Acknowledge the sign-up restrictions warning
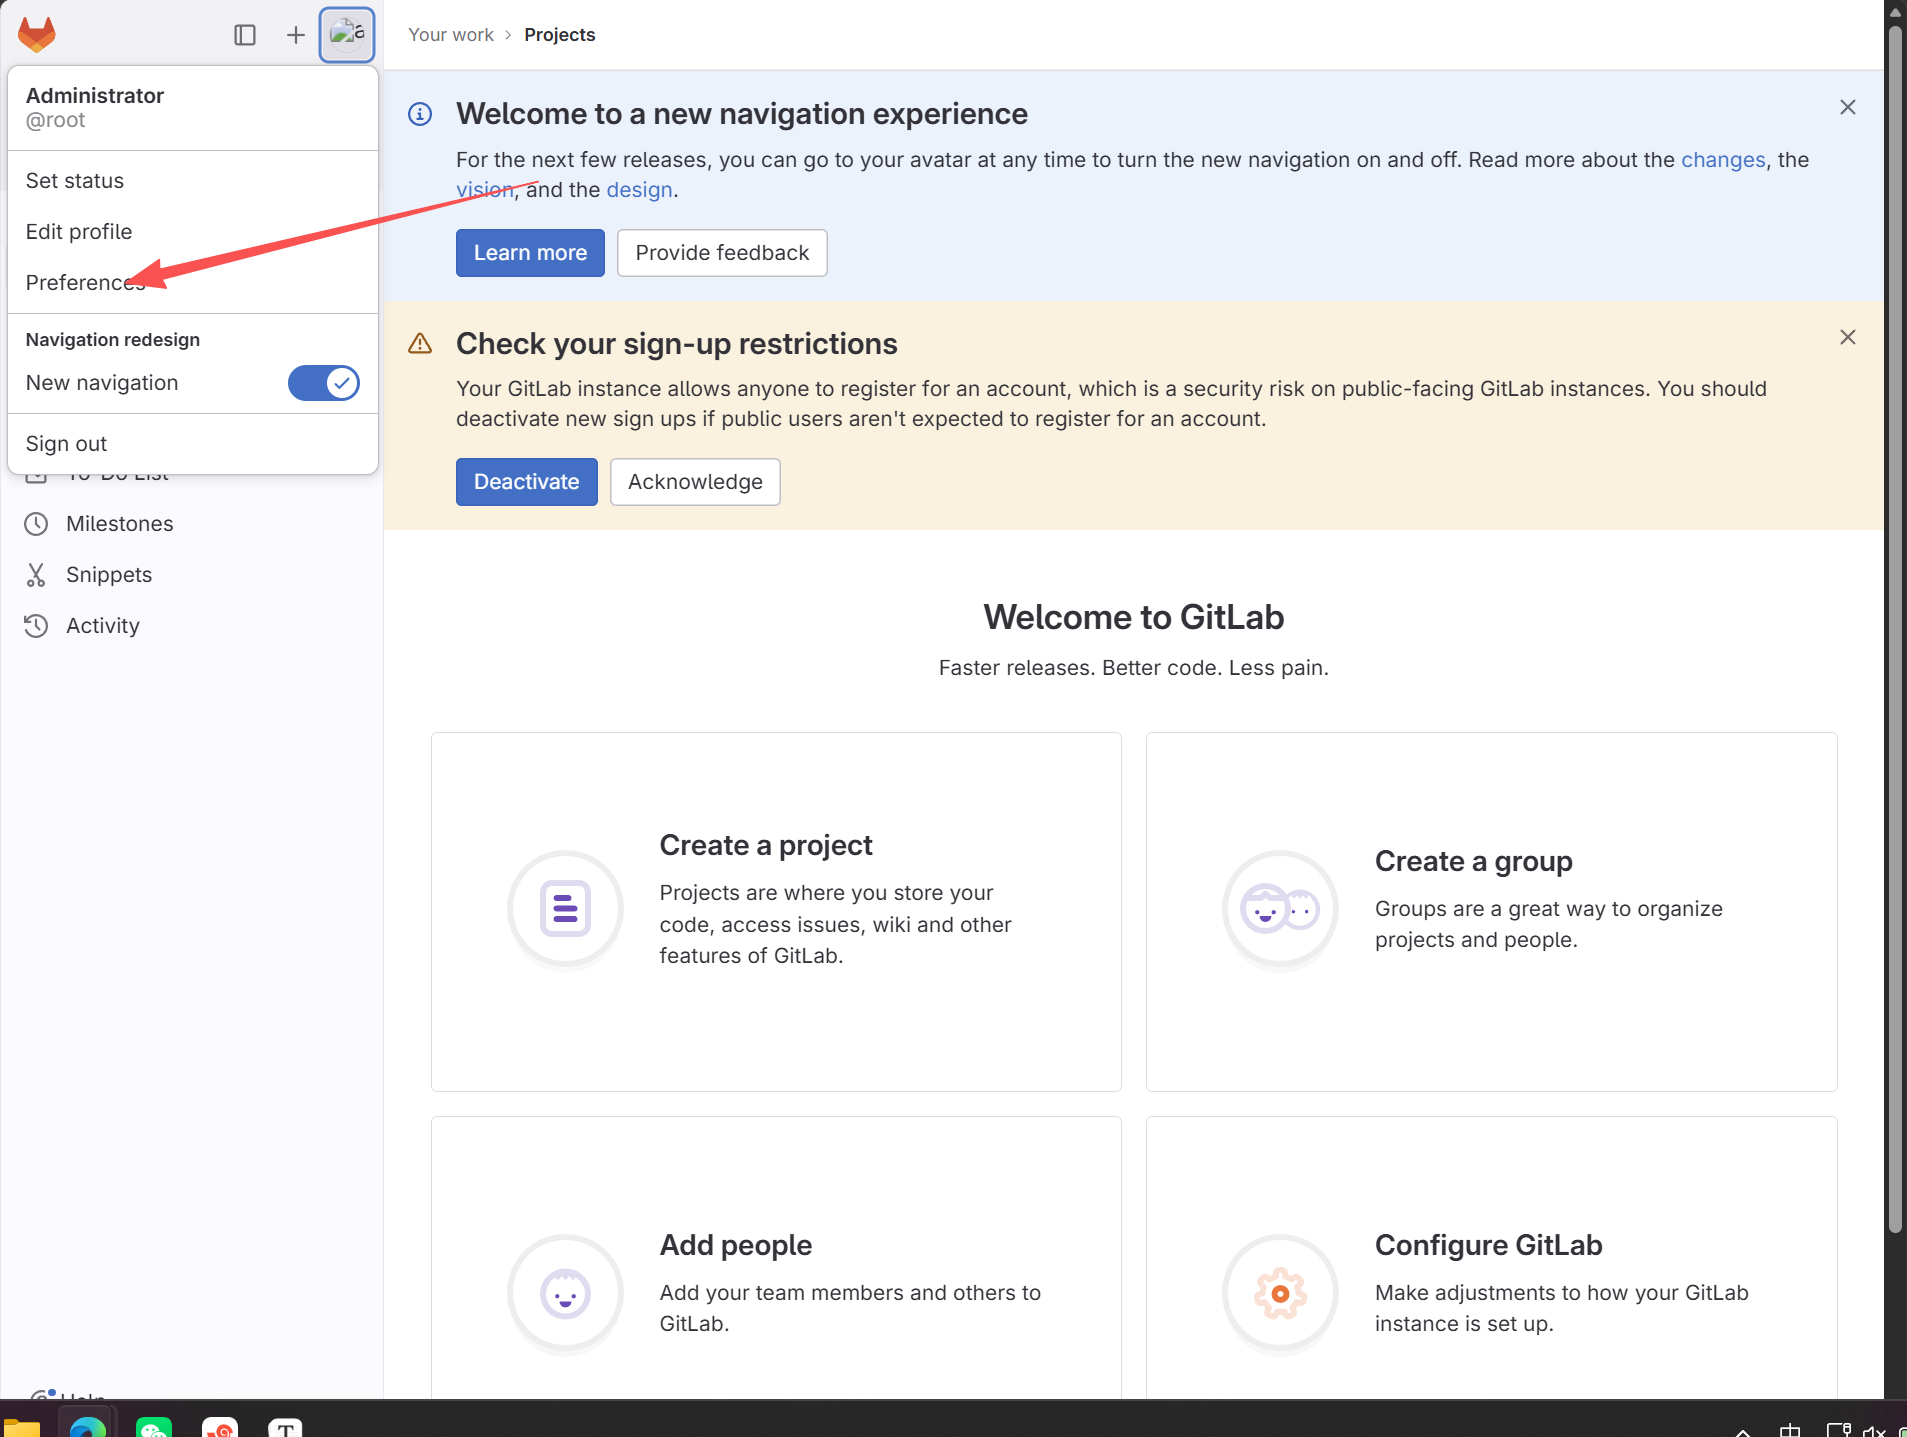The image size is (1907, 1437). [695, 482]
